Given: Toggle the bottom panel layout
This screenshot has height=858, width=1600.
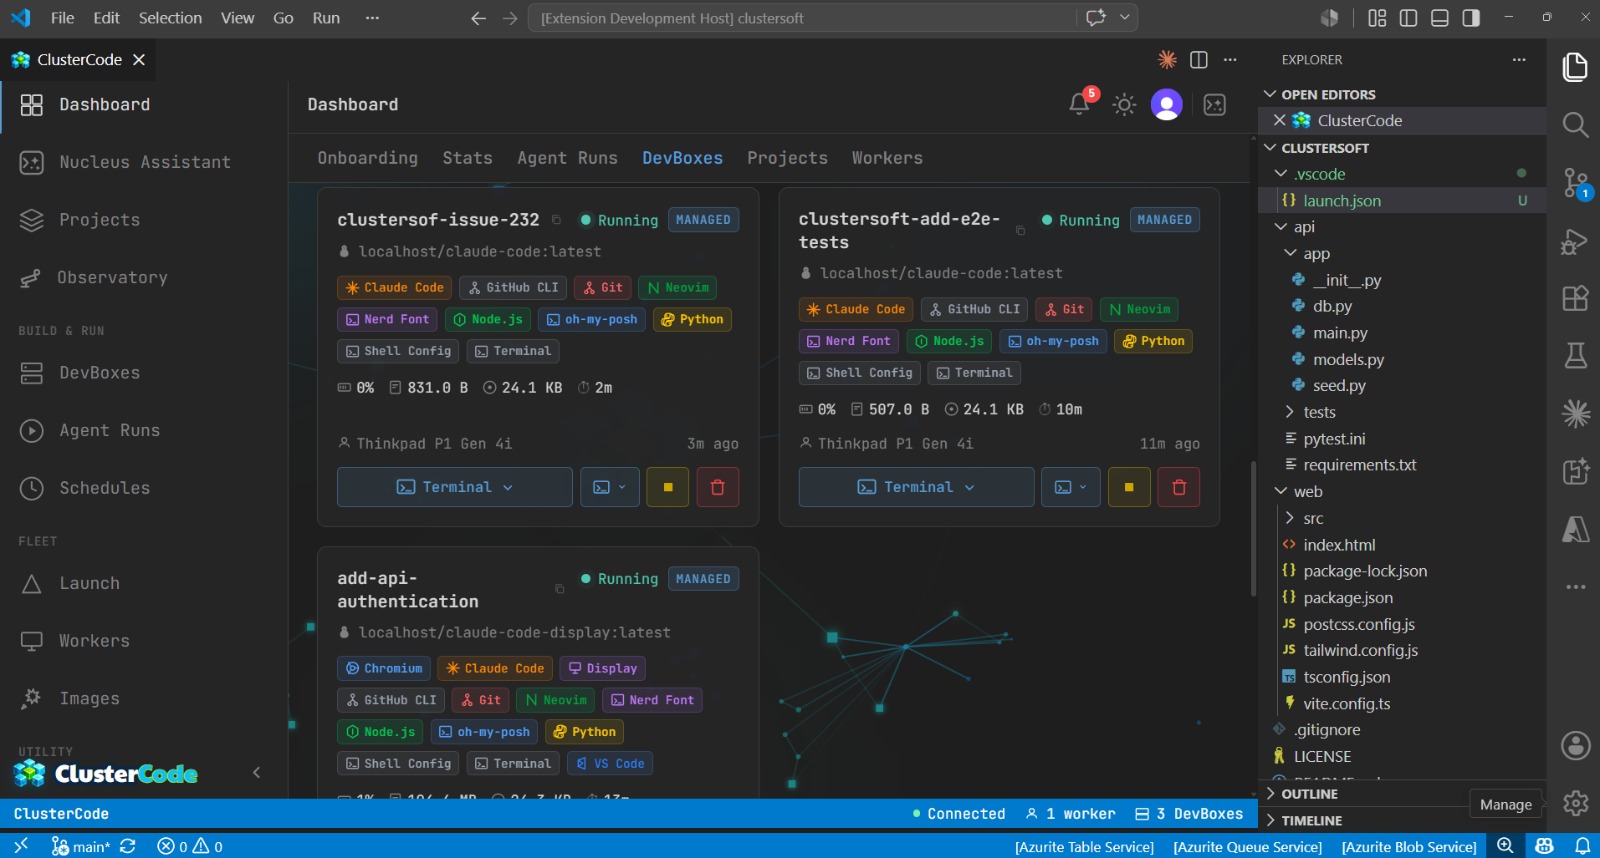Looking at the screenshot, I should coord(1440,18).
